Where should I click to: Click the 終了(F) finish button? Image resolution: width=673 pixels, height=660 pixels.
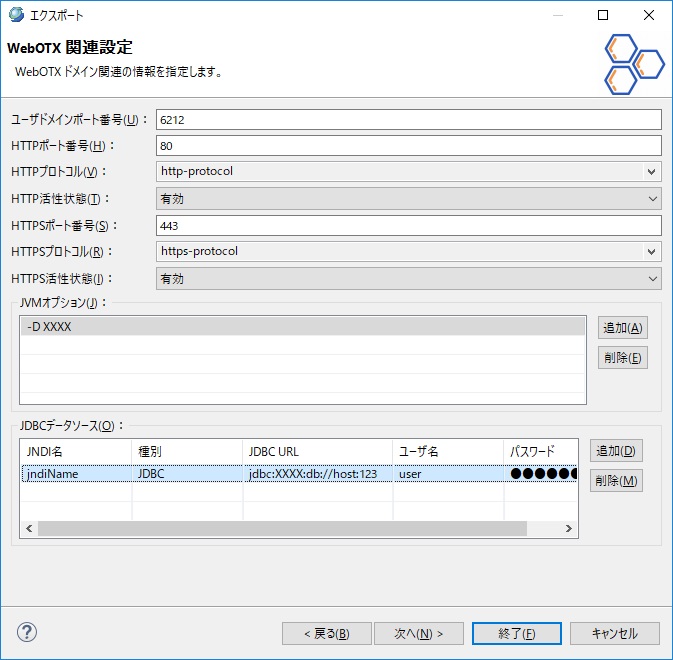coord(516,633)
